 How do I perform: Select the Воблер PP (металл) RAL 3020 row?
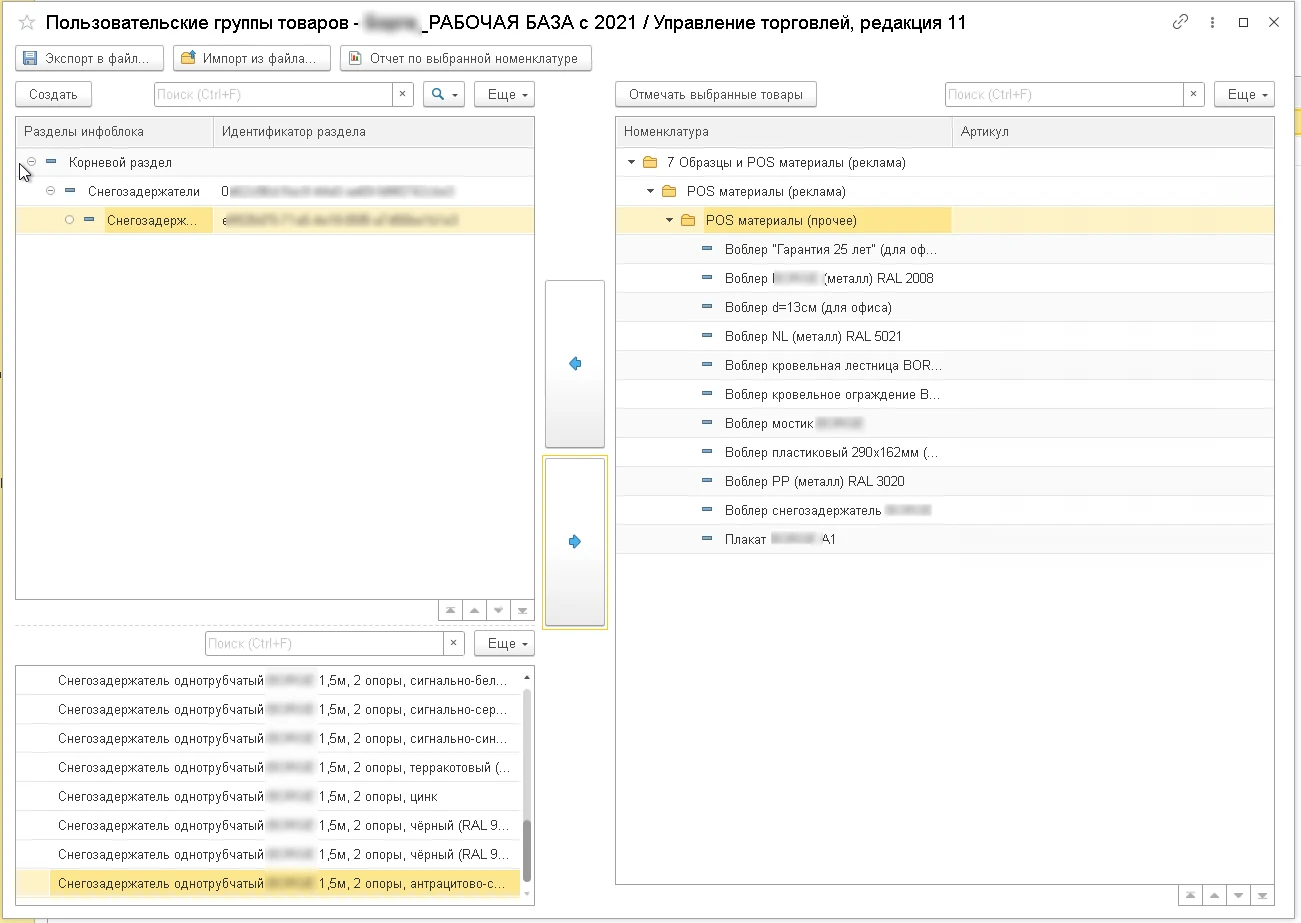coord(945,481)
